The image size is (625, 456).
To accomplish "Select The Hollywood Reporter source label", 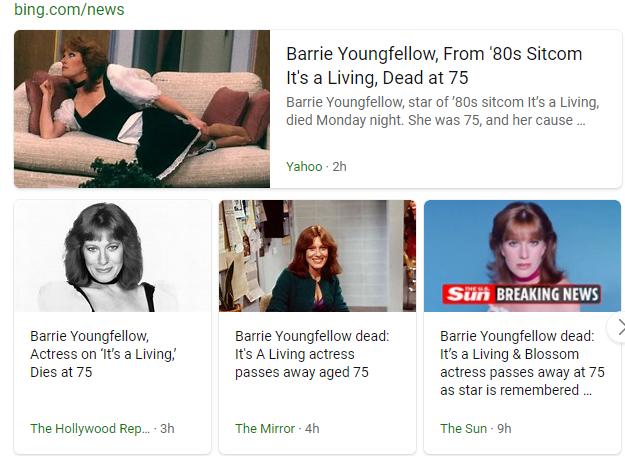I will pyautogui.click(x=89, y=428).
